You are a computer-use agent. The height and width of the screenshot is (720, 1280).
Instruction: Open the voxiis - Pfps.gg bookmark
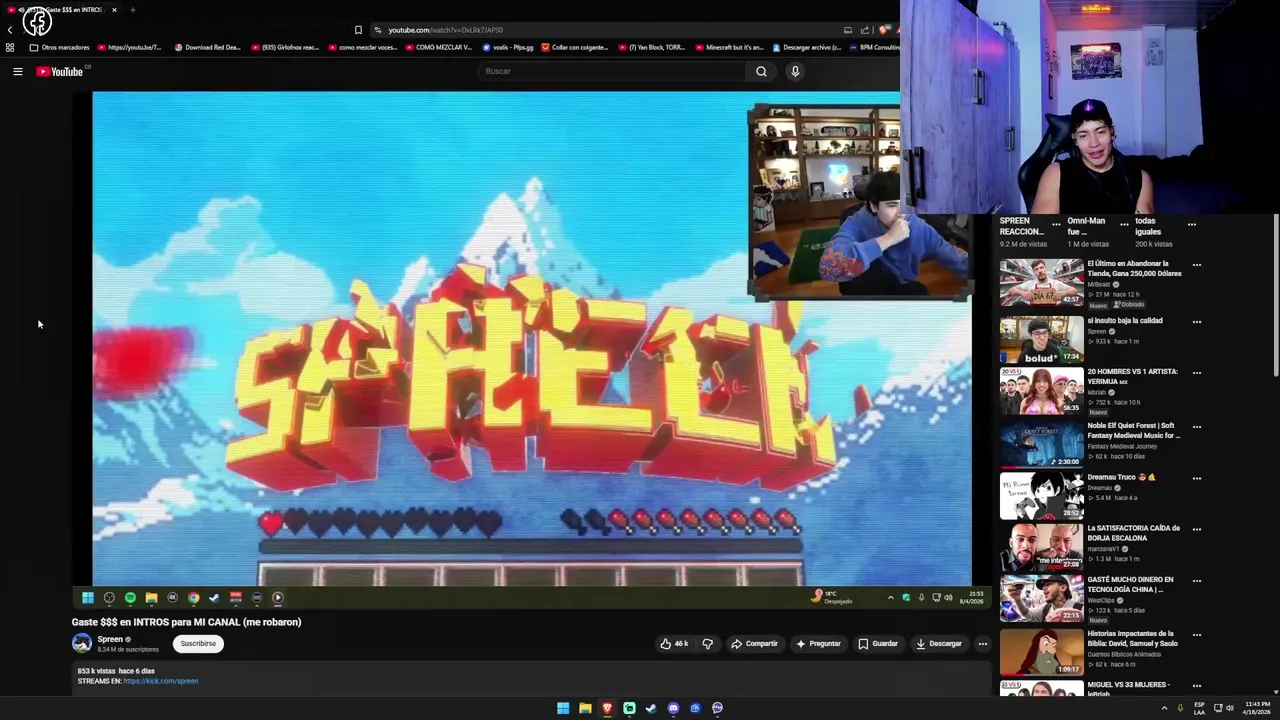point(508,47)
